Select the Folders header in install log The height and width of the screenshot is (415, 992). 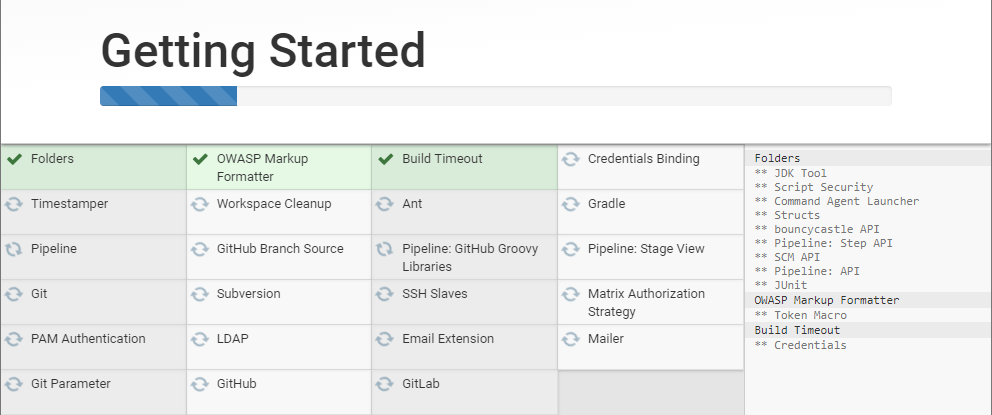tap(777, 158)
